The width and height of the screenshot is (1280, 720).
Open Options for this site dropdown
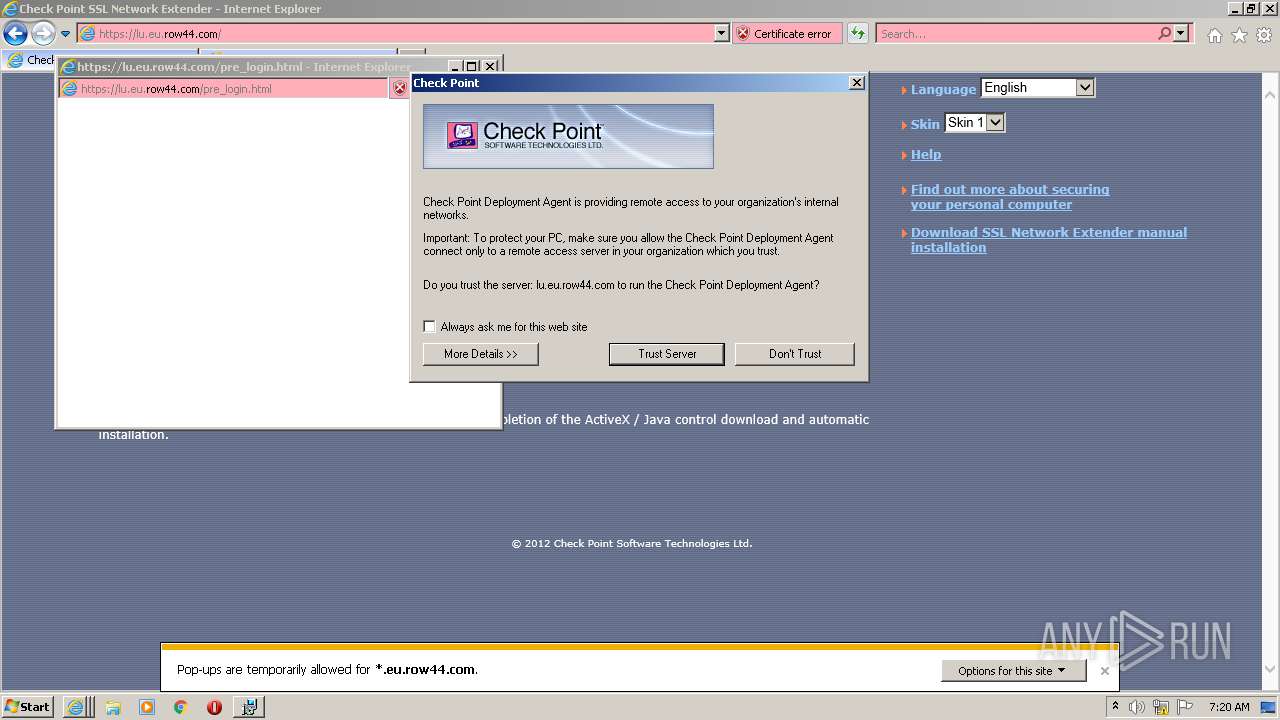1013,671
